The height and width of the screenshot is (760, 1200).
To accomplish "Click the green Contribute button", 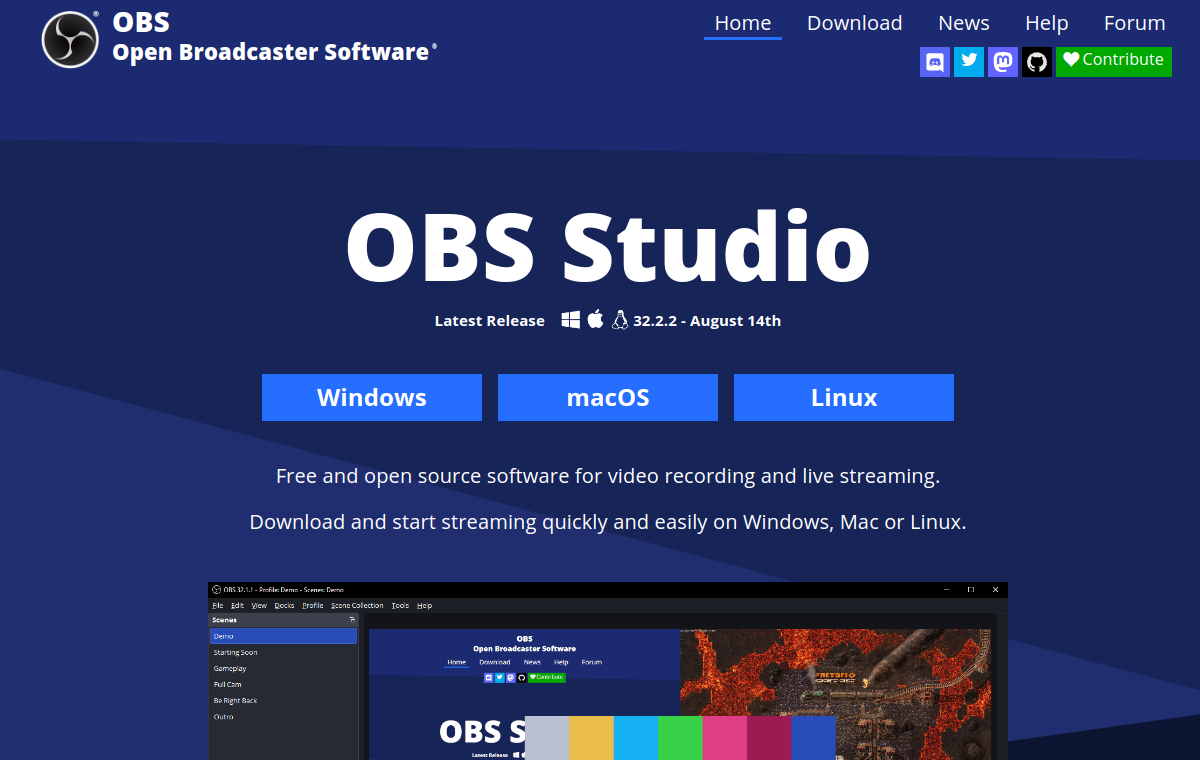I will click(1114, 60).
